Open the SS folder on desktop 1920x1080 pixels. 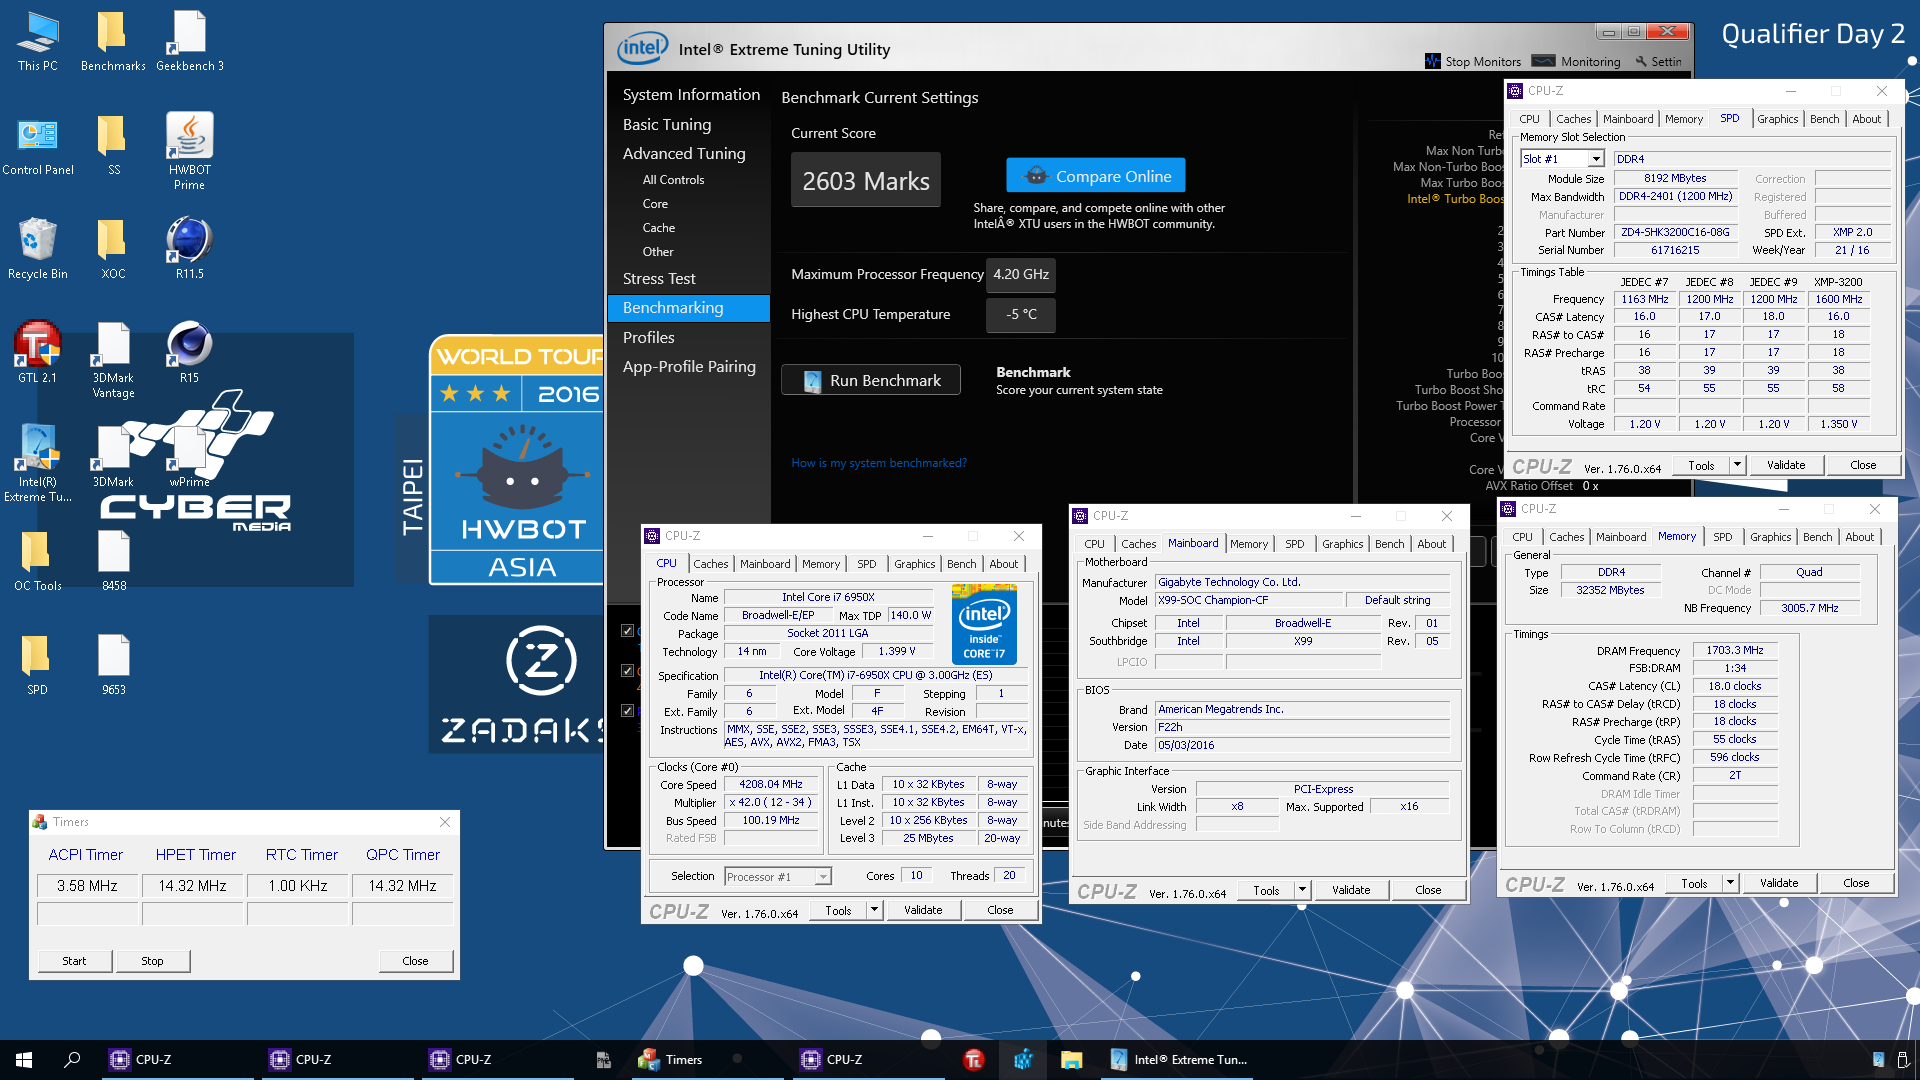click(x=113, y=146)
